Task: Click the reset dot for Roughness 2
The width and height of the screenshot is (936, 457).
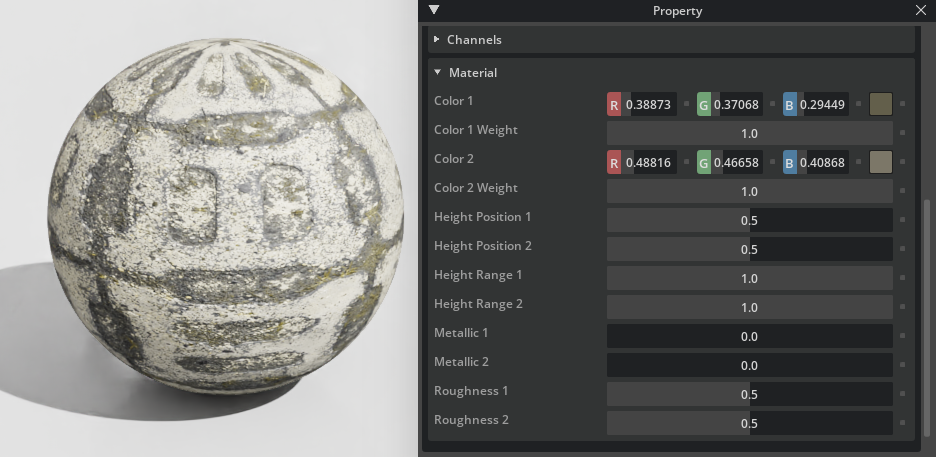Action: [x=903, y=422]
